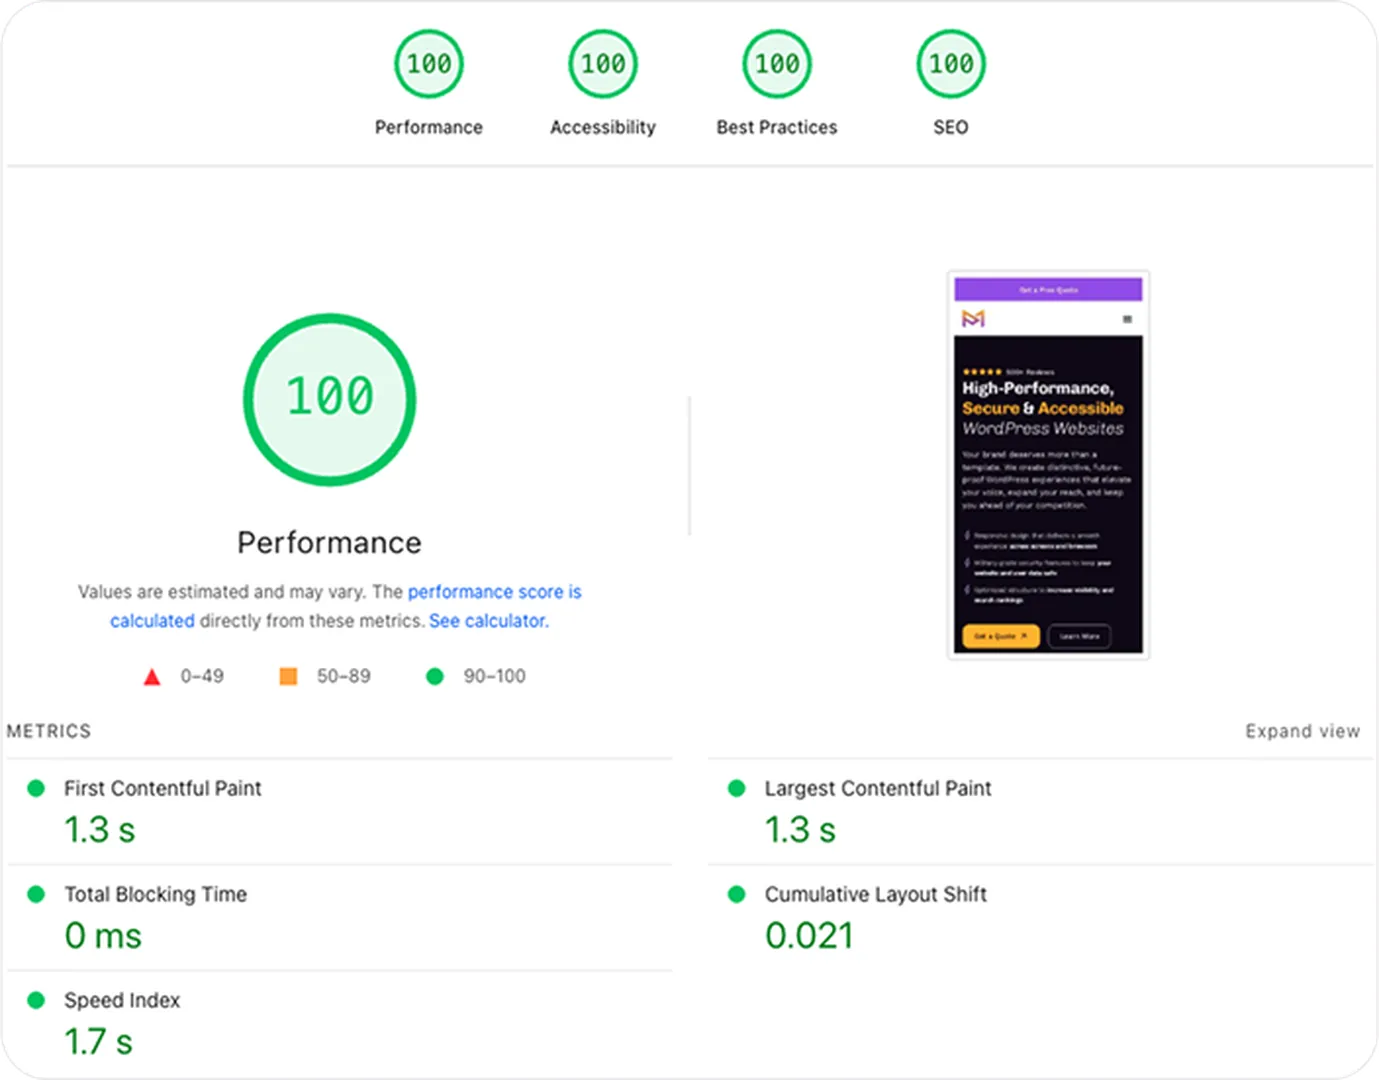The width and height of the screenshot is (1379, 1080).
Task: Click the Accessibility score gauge
Action: pos(602,63)
